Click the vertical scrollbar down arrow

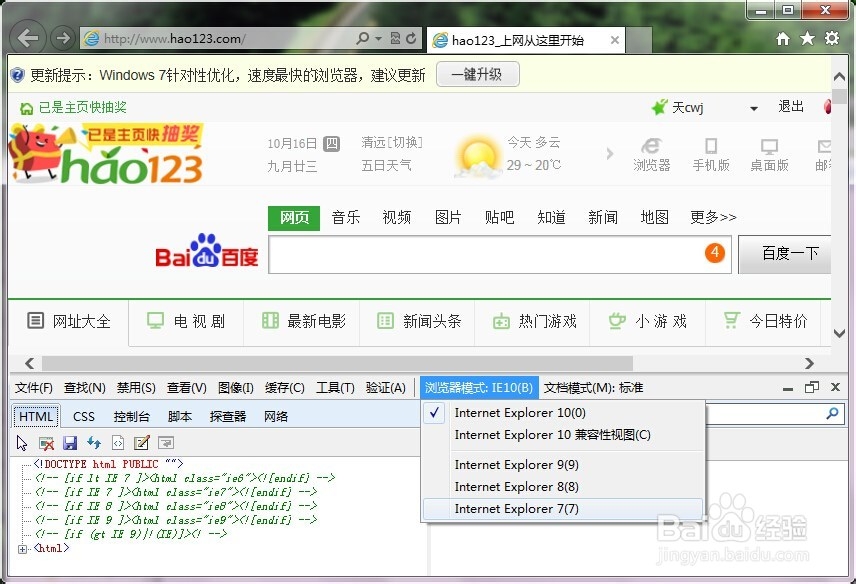pyautogui.click(x=839, y=333)
